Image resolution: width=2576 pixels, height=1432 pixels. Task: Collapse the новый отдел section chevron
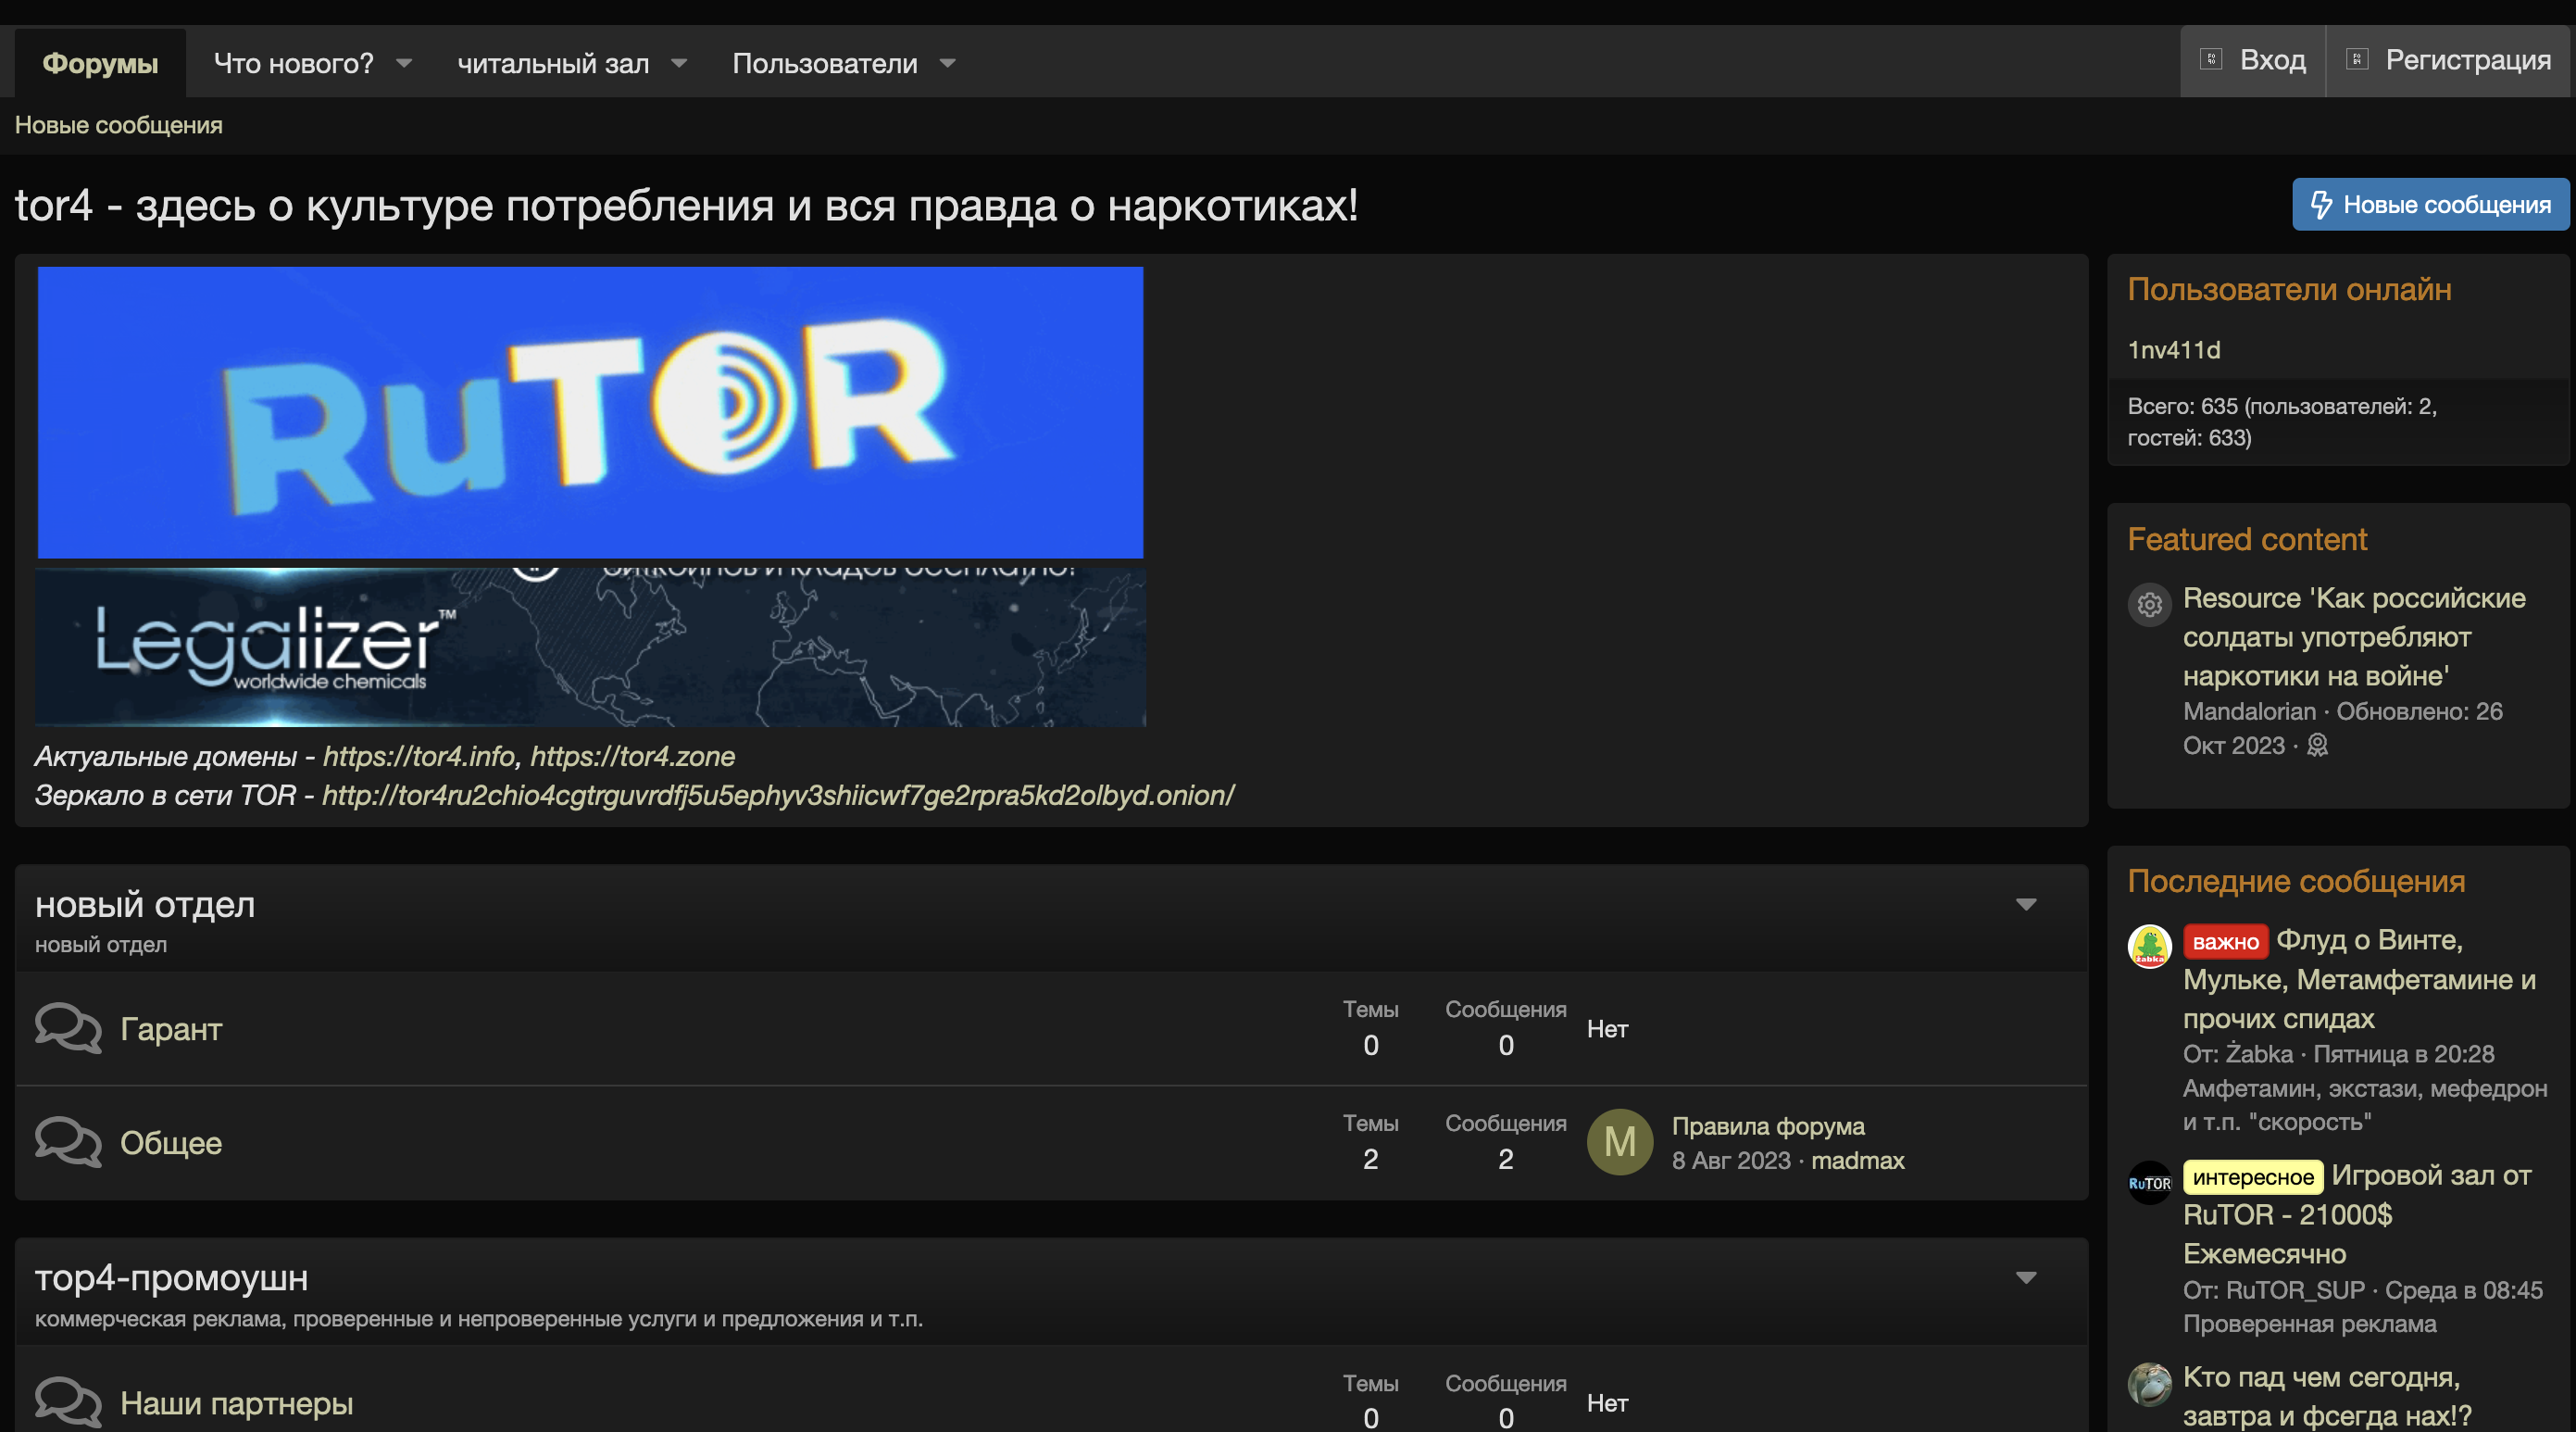pyautogui.click(x=2027, y=904)
